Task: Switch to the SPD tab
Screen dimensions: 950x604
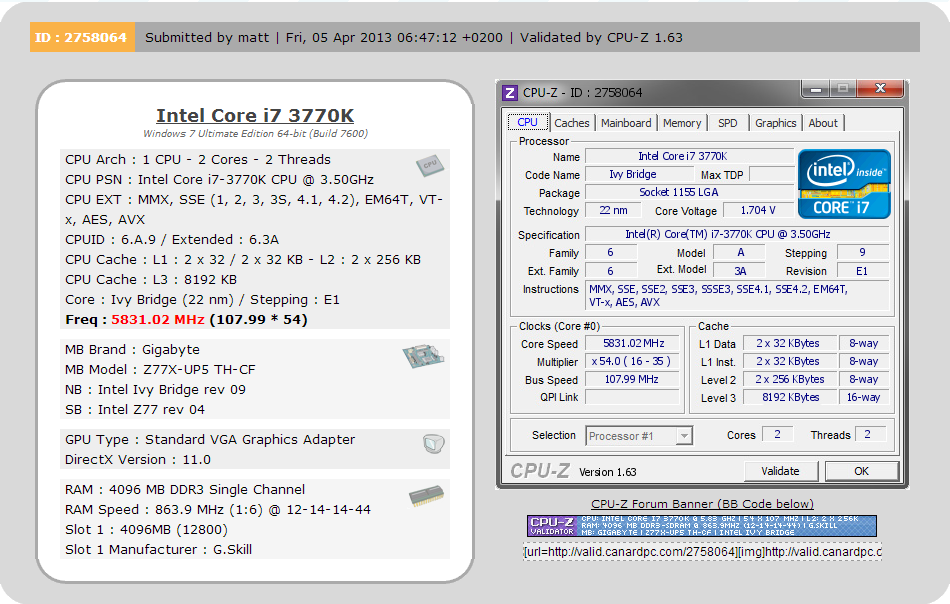Action: [728, 123]
